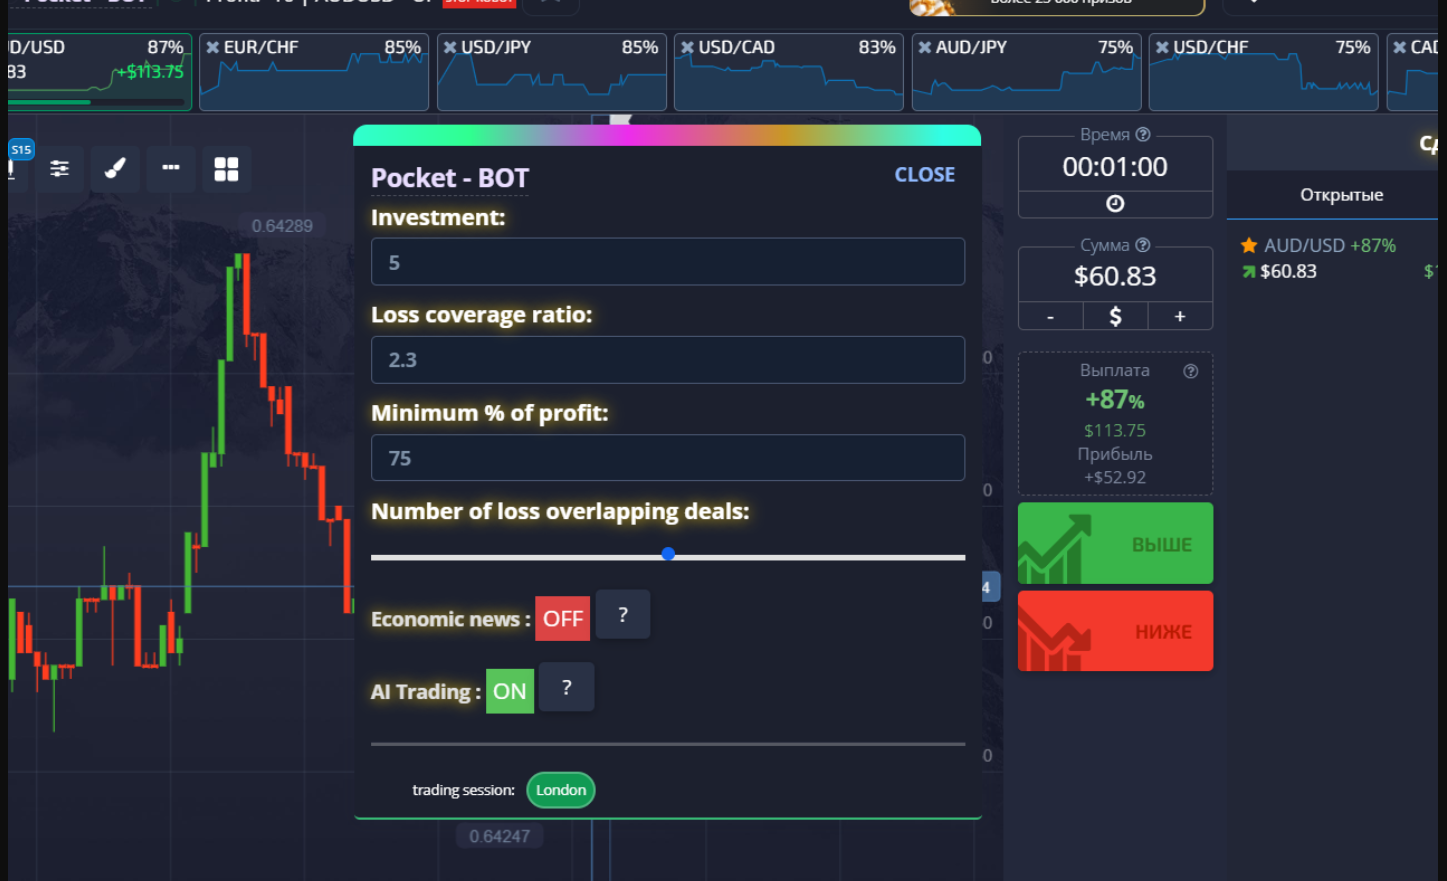Image resolution: width=1447 pixels, height=881 pixels.
Task: Remove EUR/CHF from favorites bar
Action: tap(212, 47)
